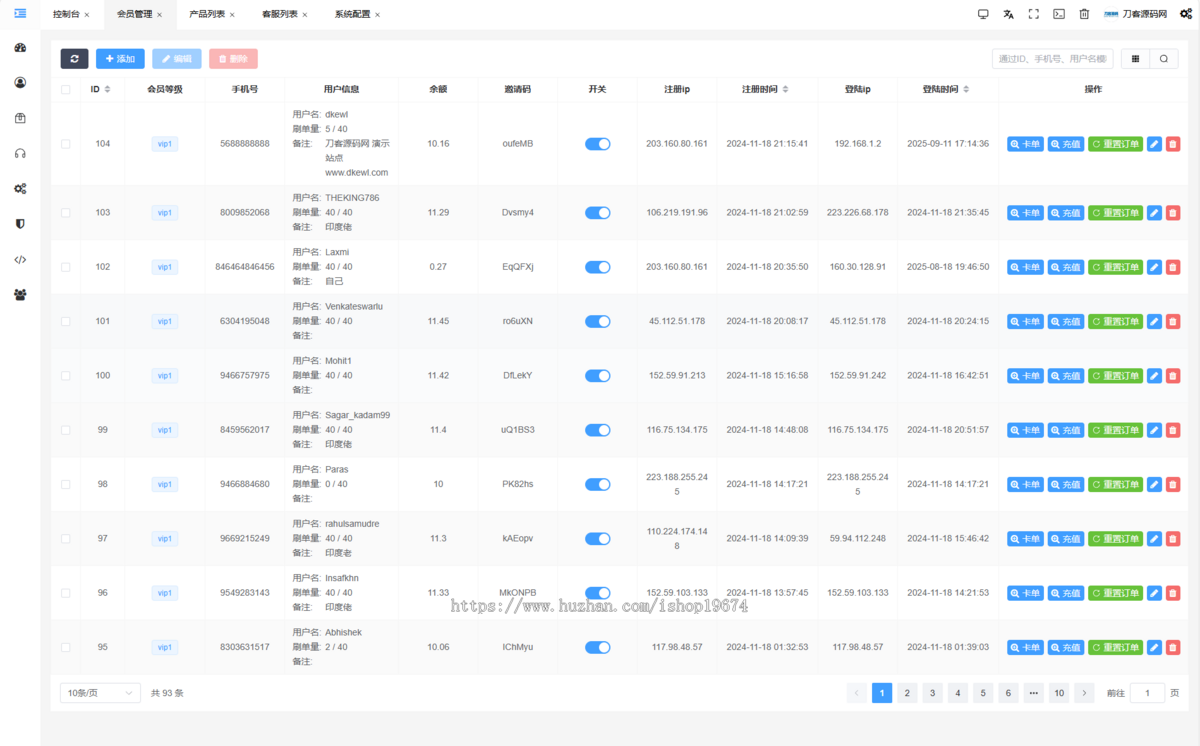Toggle the switch for user dkewl
The height and width of the screenshot is (746, 1200).
click(x=598, y=144)
